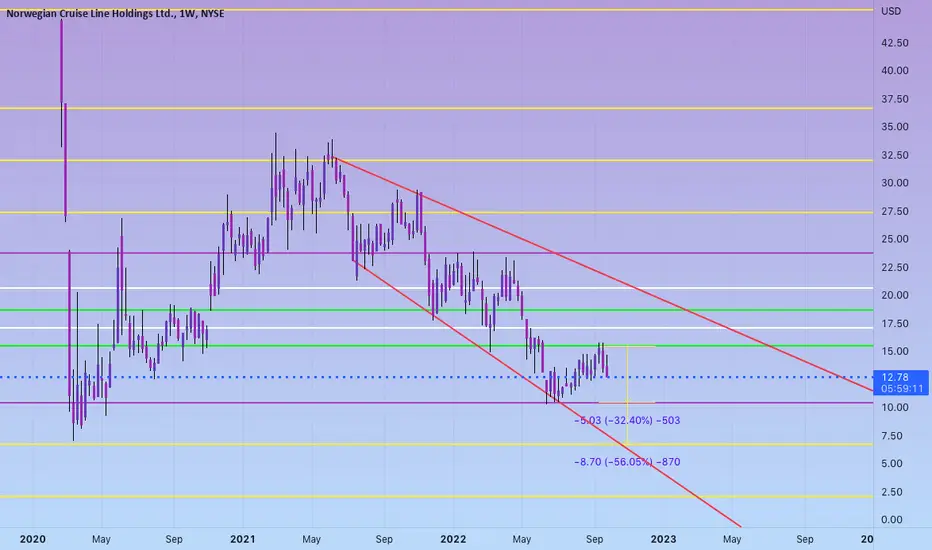Click the 2020 year label on time axis

32,539
